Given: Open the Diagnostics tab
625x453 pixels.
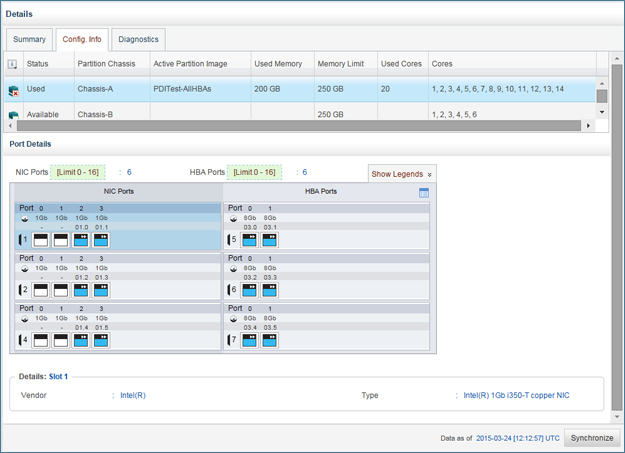Looking at the screenshot, I should [x=138, y=40].
